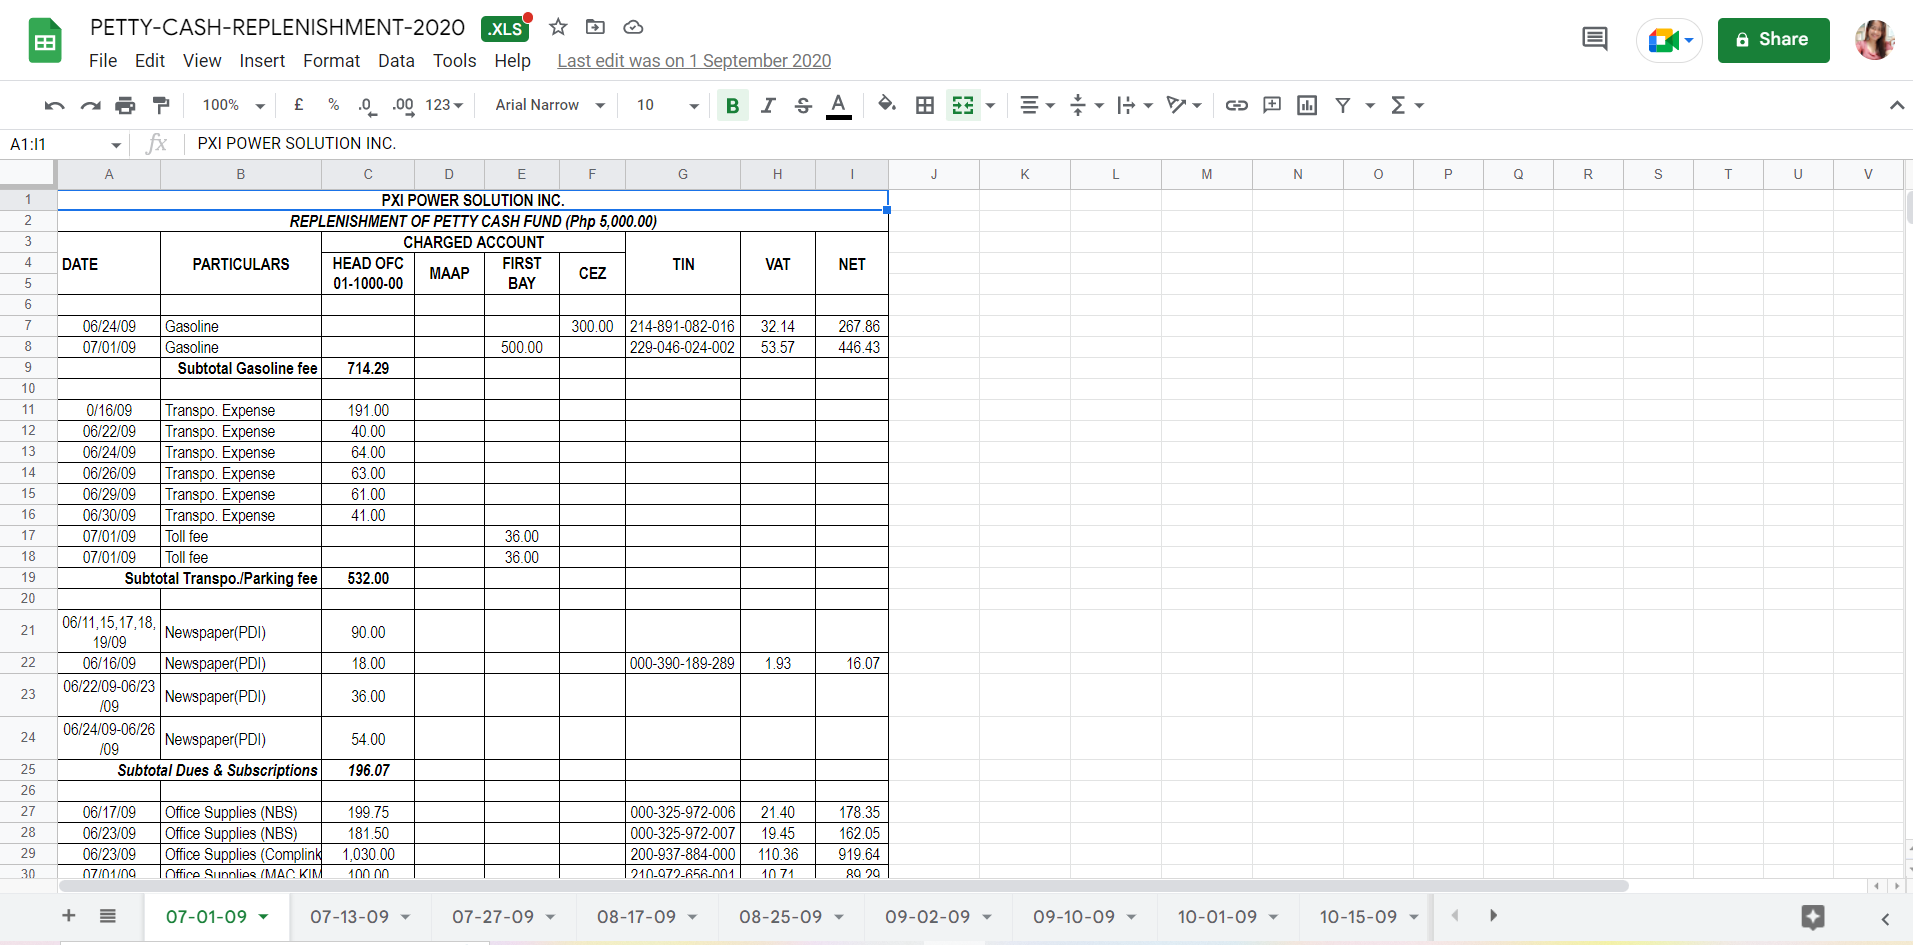The height and width of the screenshot is (945, 1913).
Task: Format as percent icon
Action: (x=333, y=105)
